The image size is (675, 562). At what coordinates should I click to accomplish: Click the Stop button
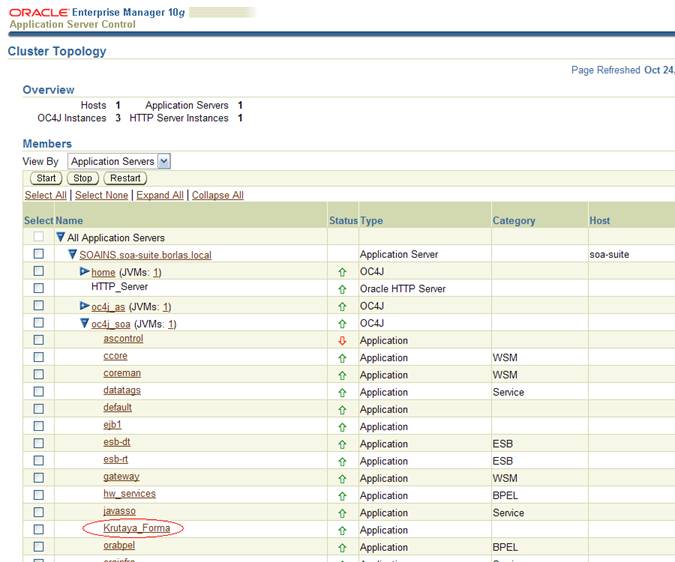pyautogui.click(x=83, y=178)
